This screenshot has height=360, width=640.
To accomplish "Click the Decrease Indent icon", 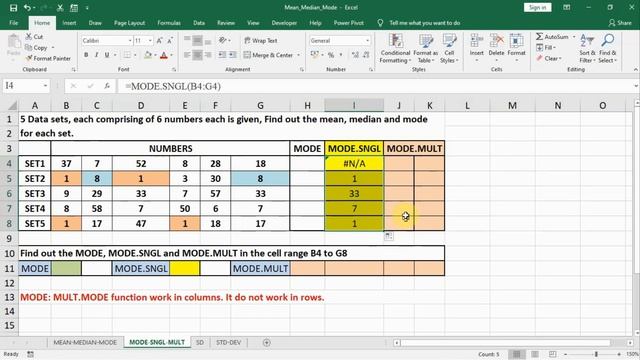I will (x=222, y=55).
